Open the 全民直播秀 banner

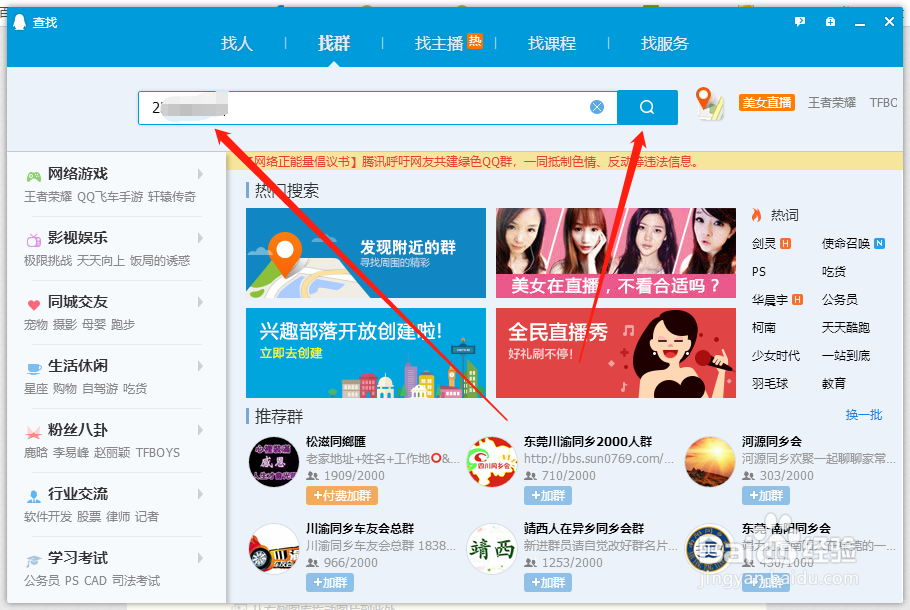tap(616, 353)
